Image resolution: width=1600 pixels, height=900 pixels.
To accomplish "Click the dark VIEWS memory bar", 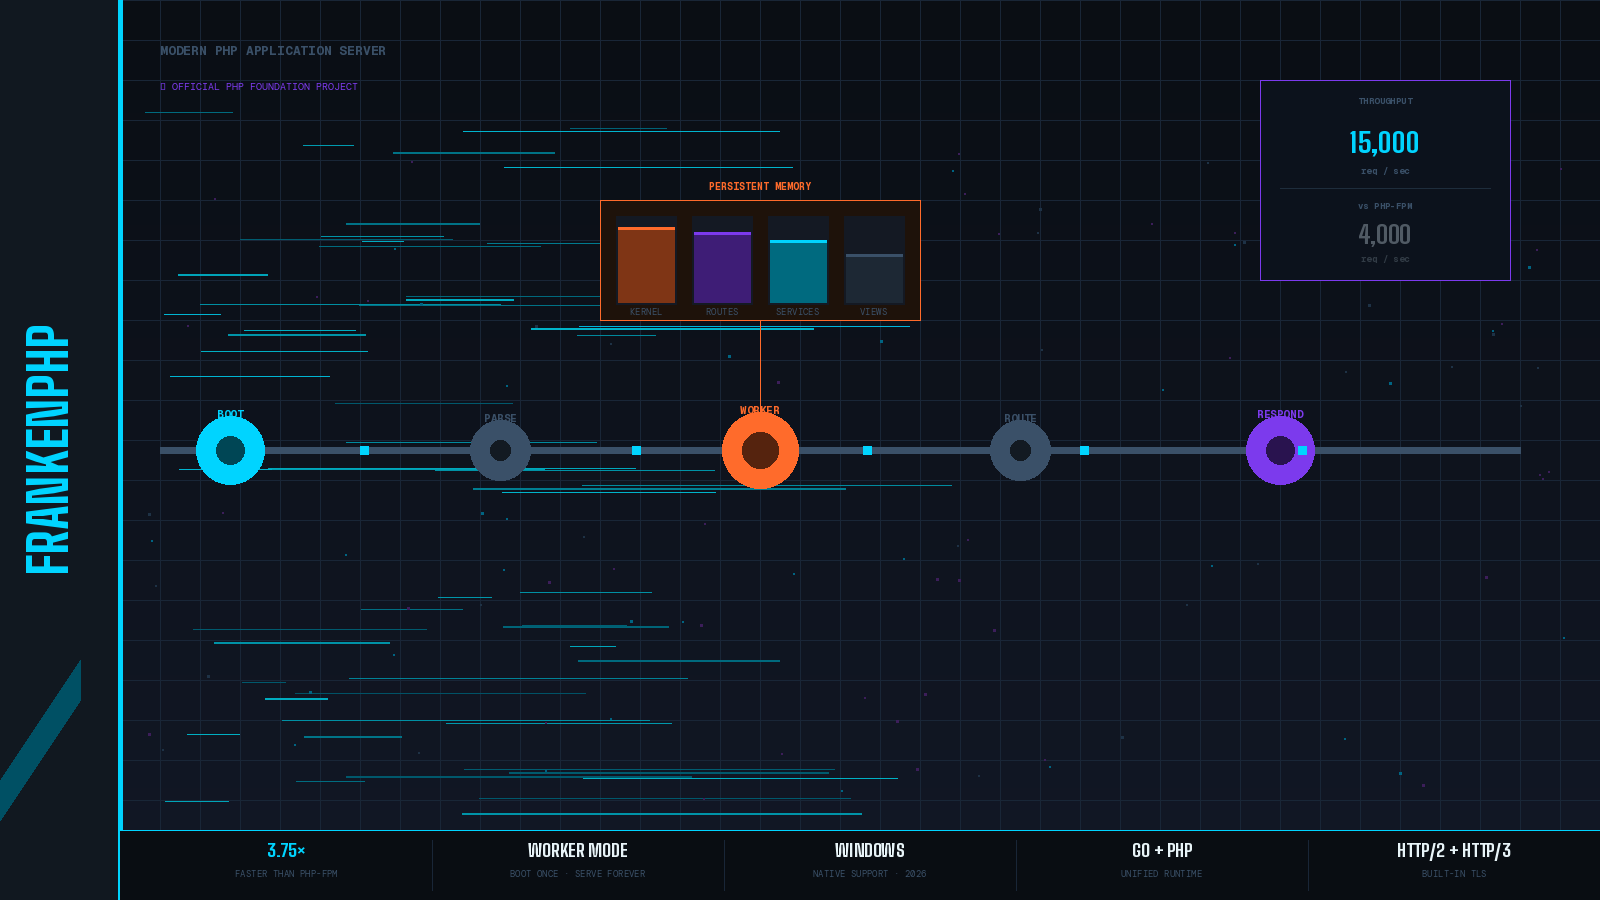I will pyautogui.click(x=874, y=278).
